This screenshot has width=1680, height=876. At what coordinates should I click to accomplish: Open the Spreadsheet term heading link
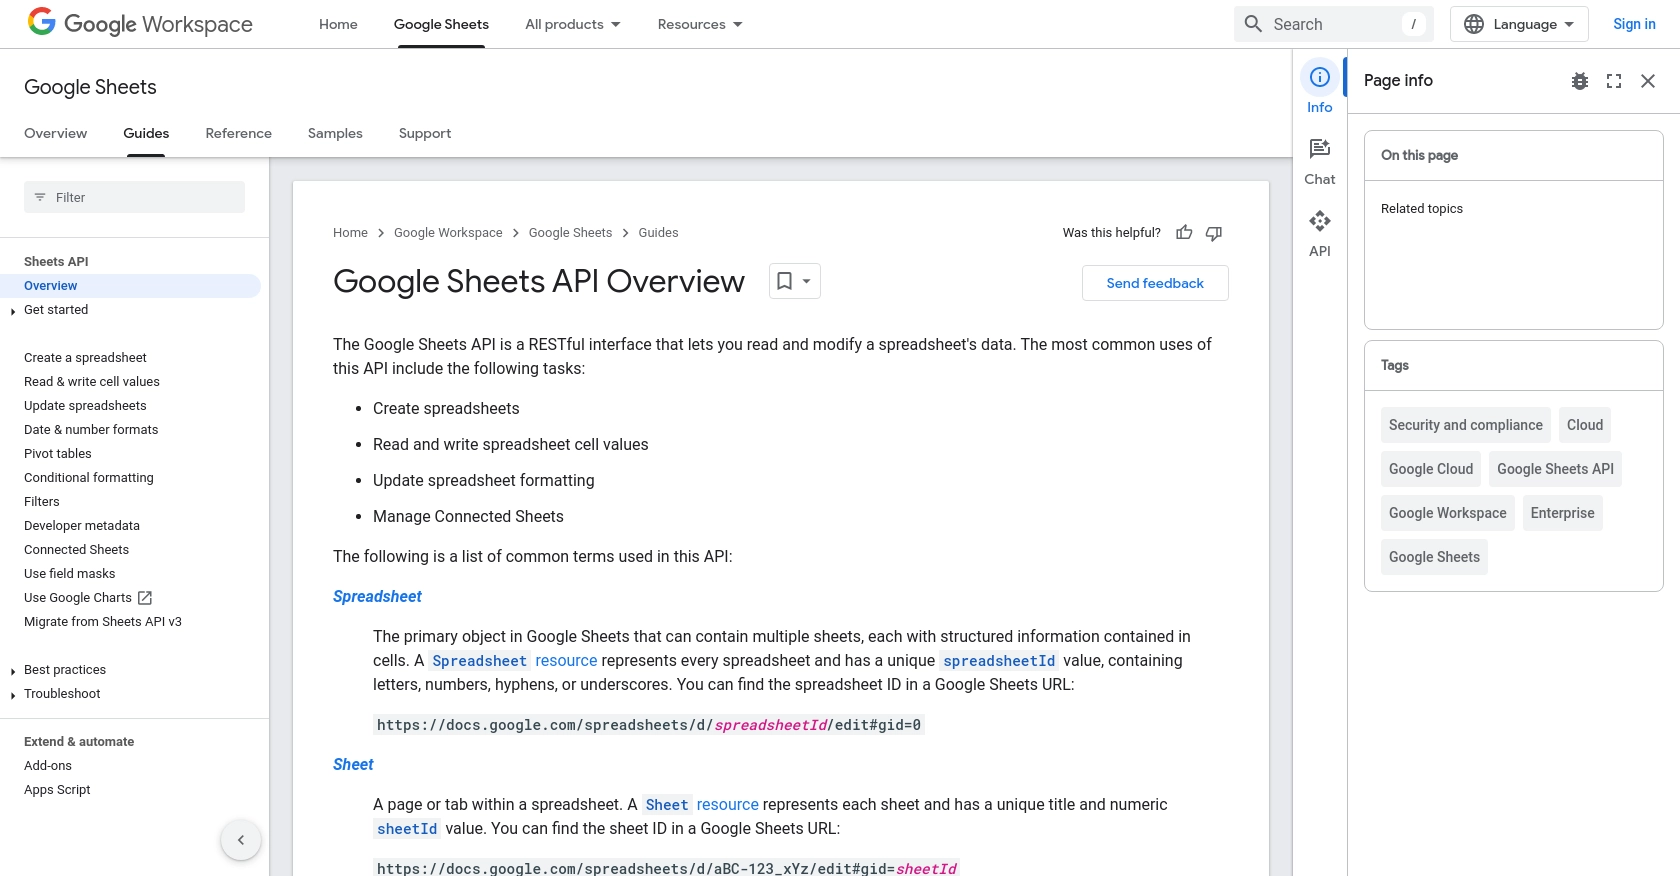tap(377, 597)
